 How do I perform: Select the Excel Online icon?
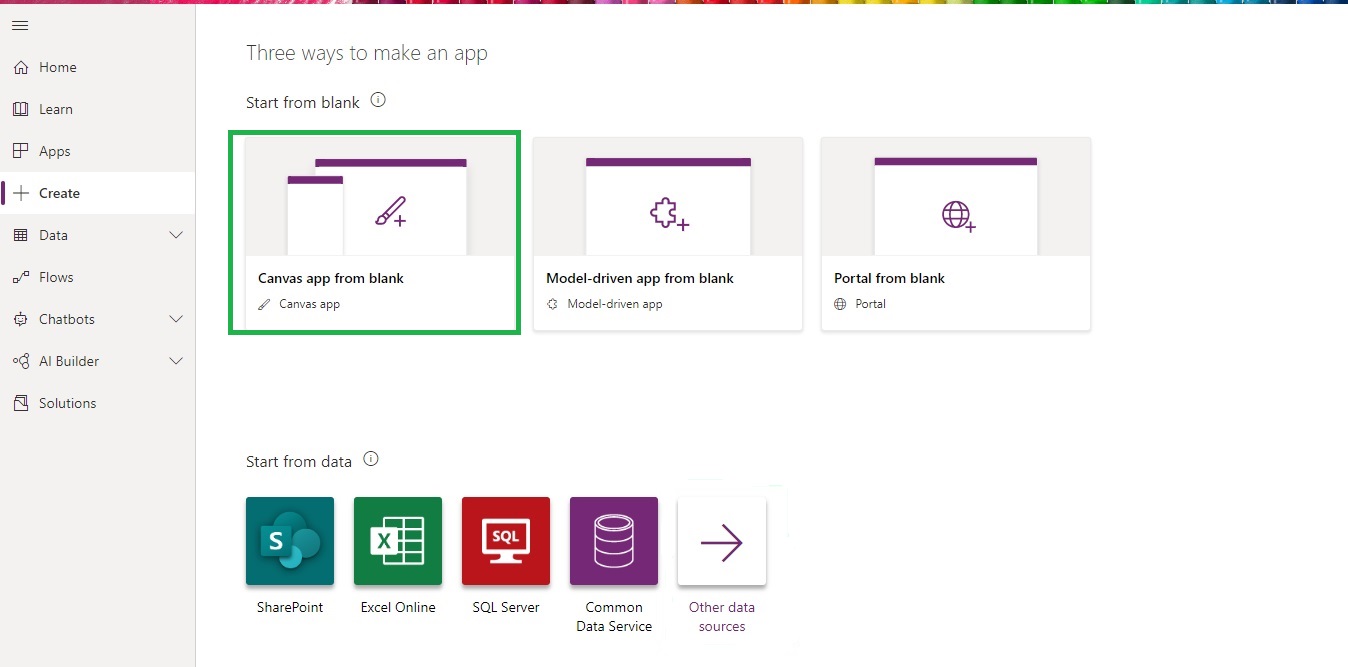coord(398,541)
